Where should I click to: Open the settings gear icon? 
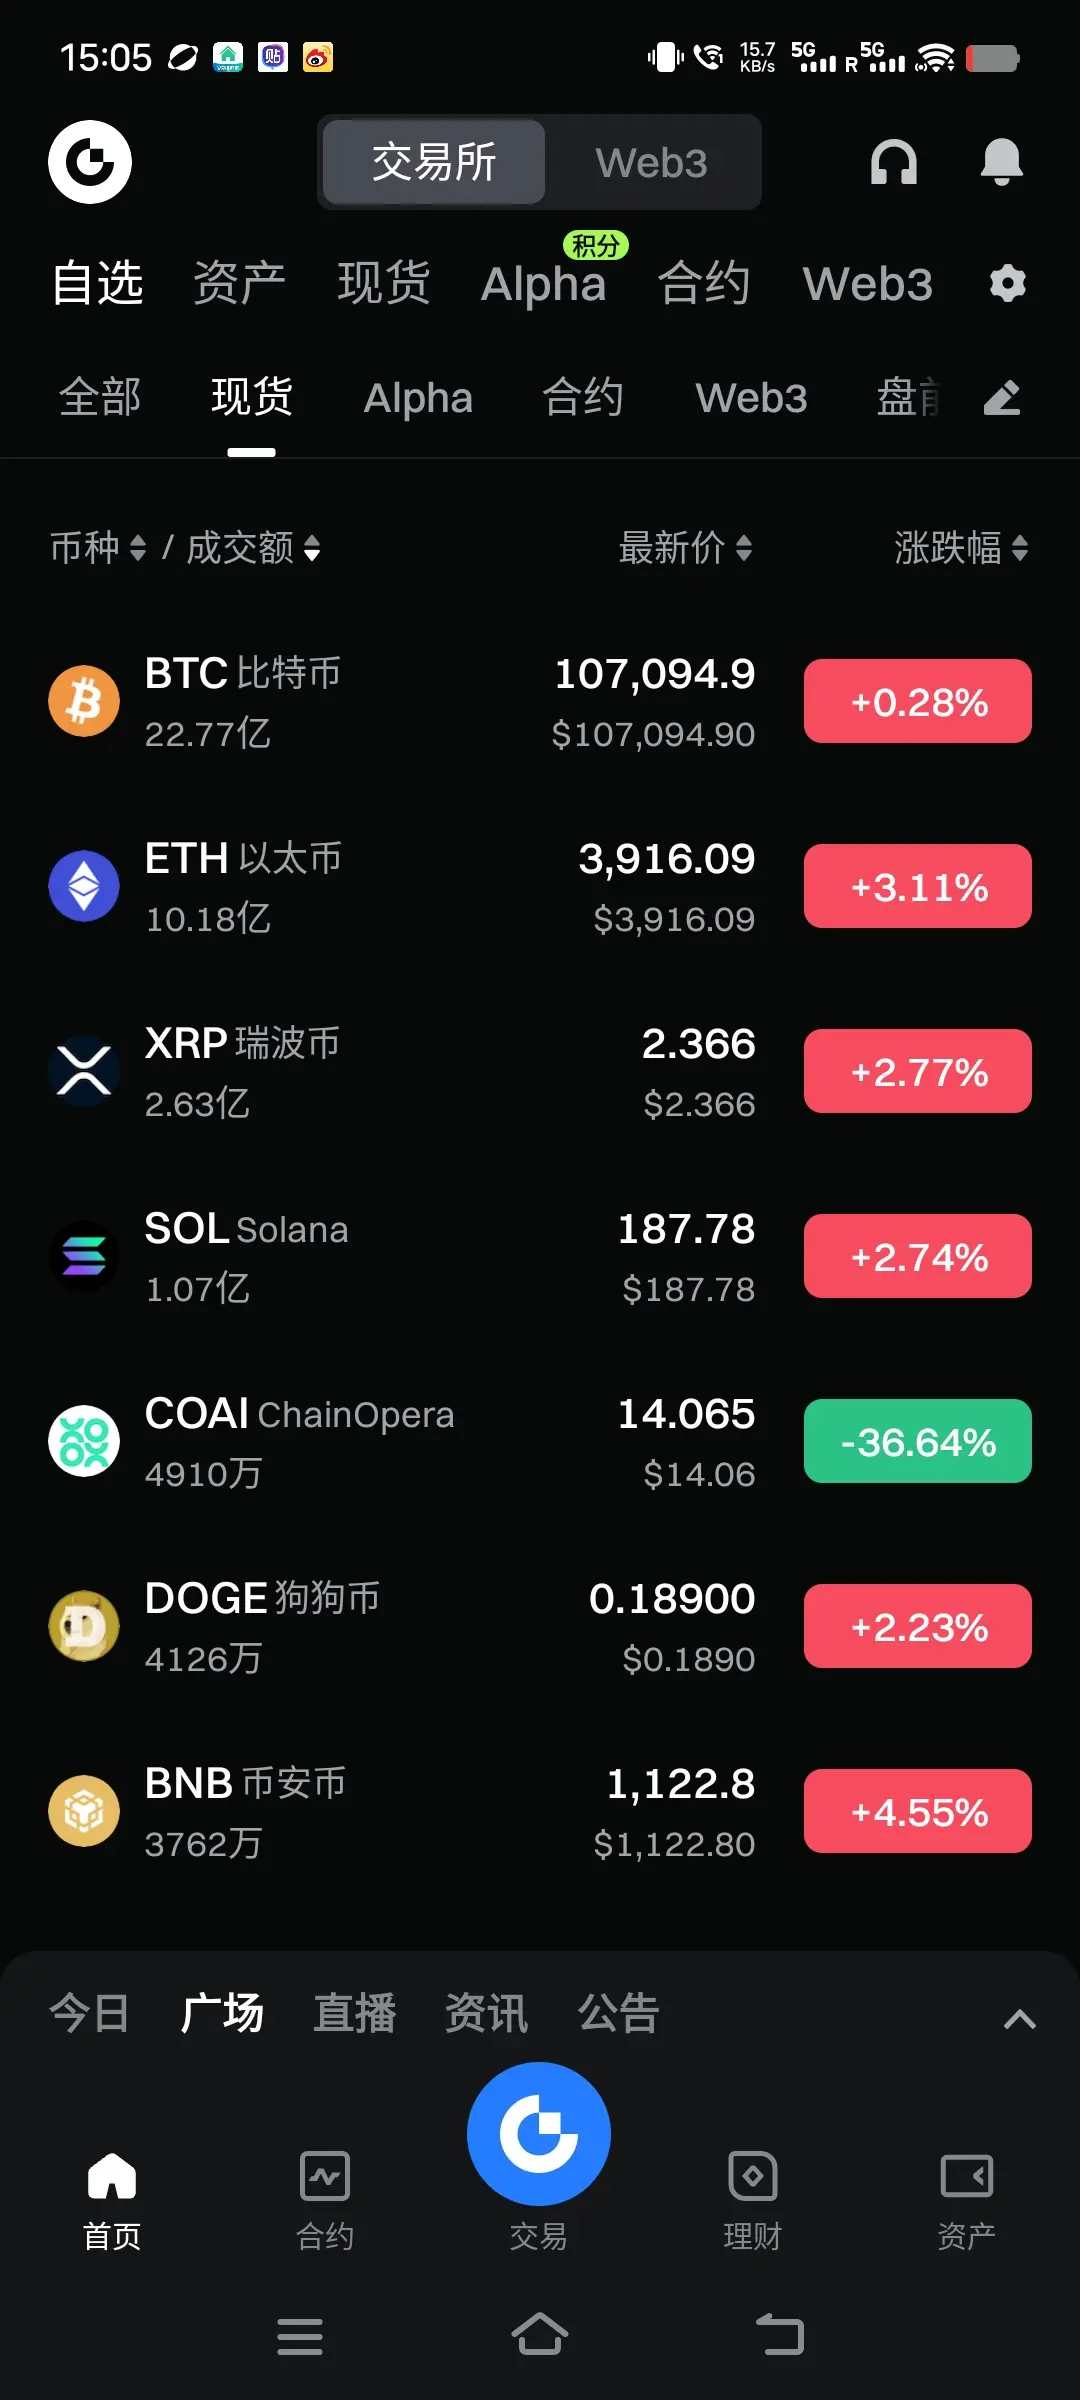pyautogui.click(x=1007, y=284)
